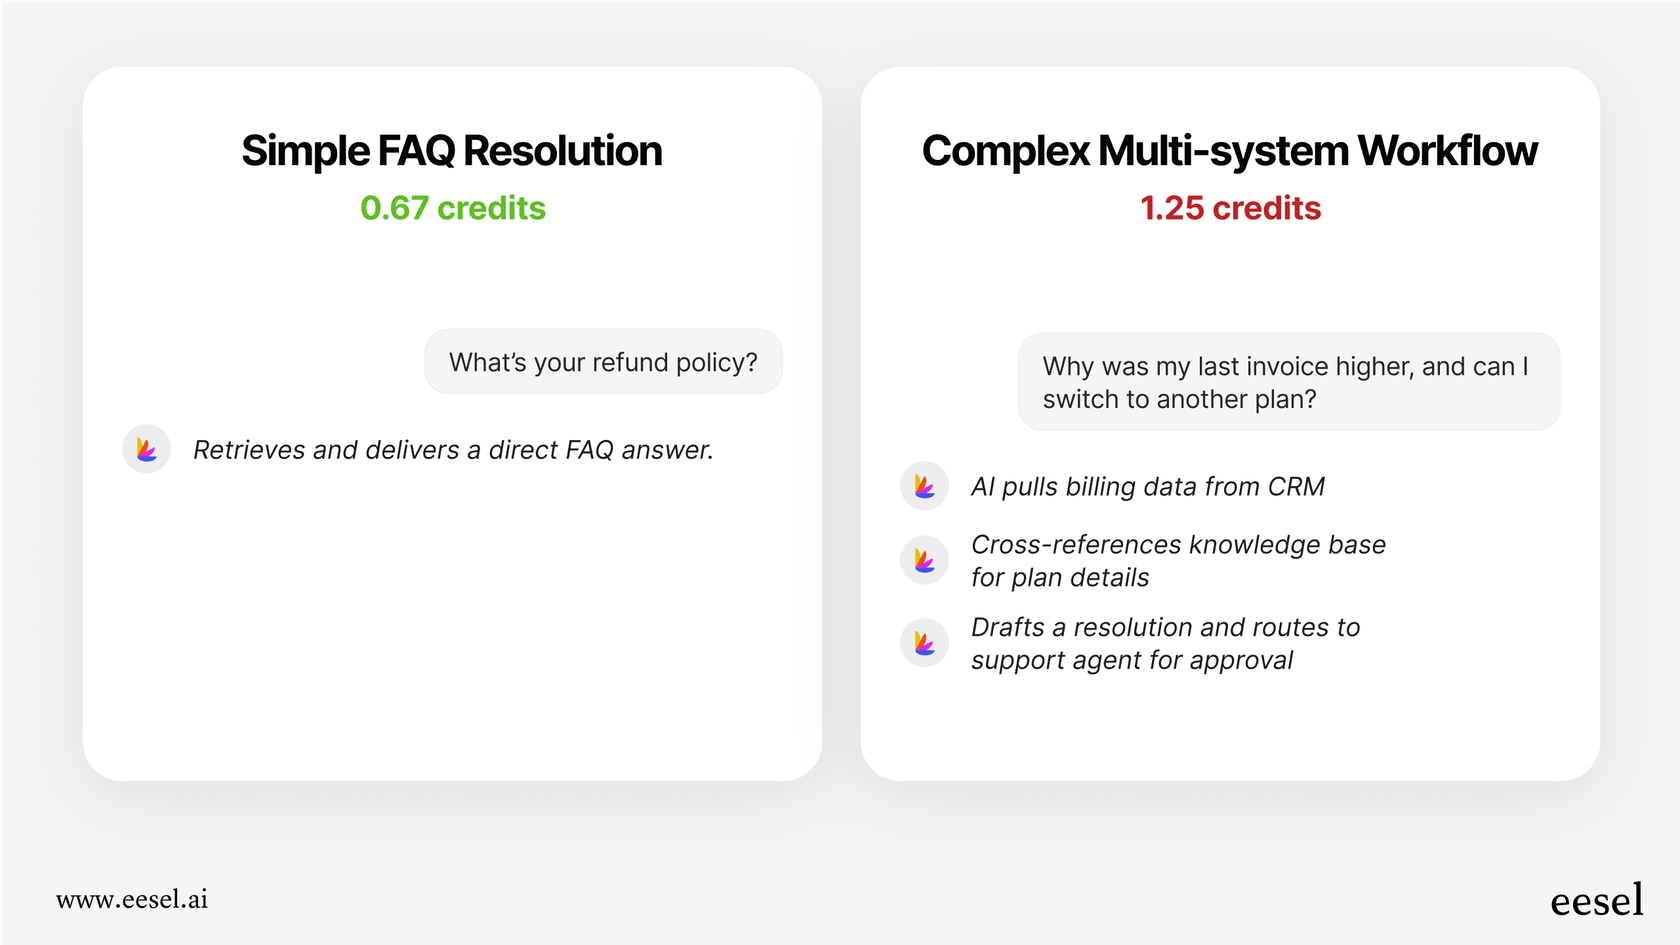Select the Retrieves and delivers FAQ answer text
1680x945 pixels.
coord(453,450)
